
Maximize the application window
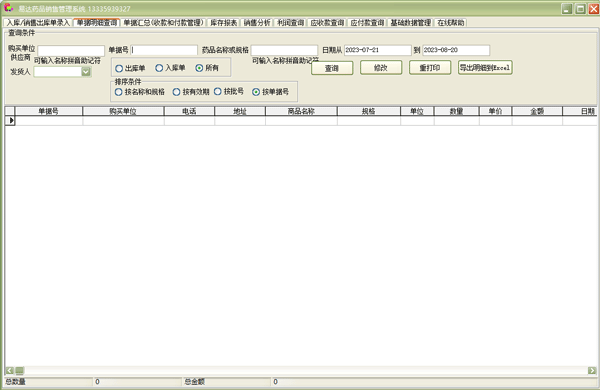580,8
